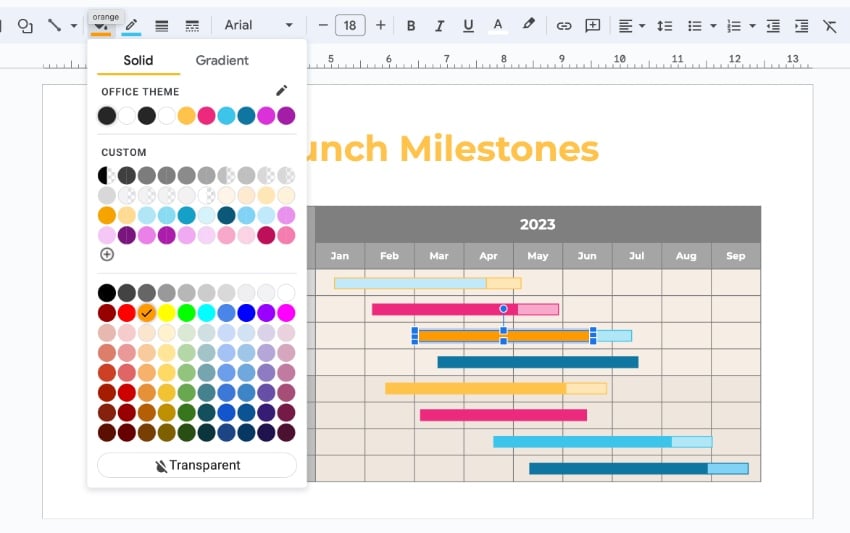Decrease font size with minus button
Image resolution: width=850 pixels, height=533 pixels.
[323, 25]
